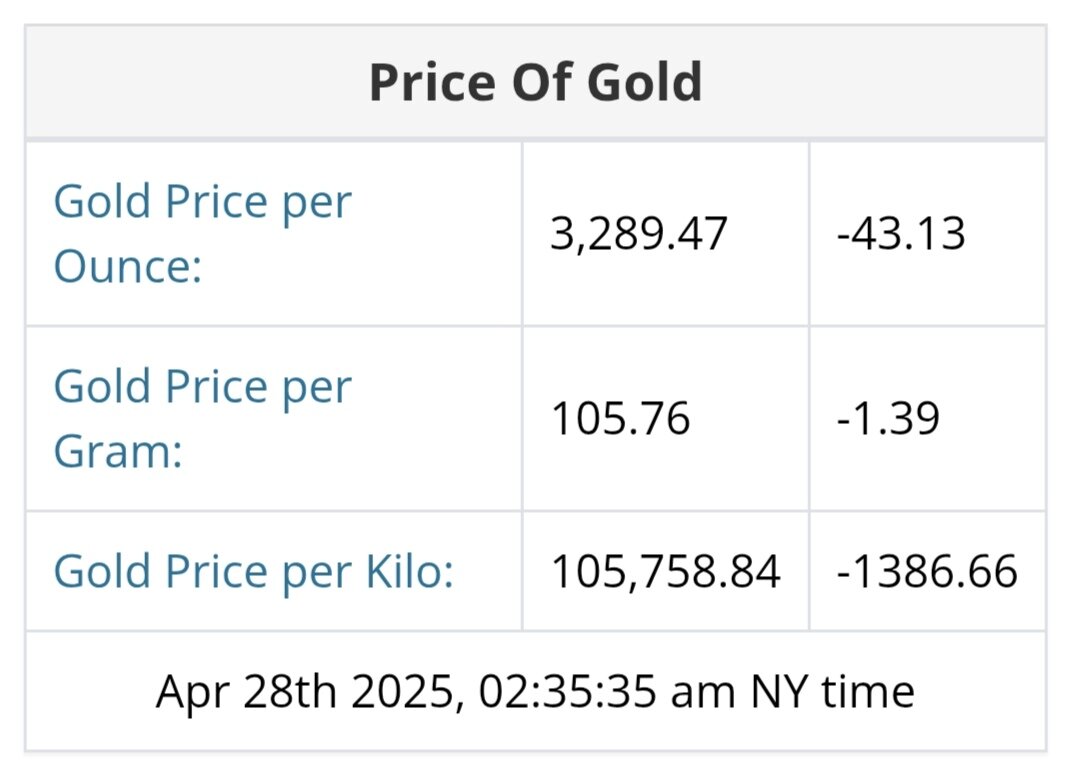
Task: Click the Apr 28th 2025 date text
Action: coord(309,691)
